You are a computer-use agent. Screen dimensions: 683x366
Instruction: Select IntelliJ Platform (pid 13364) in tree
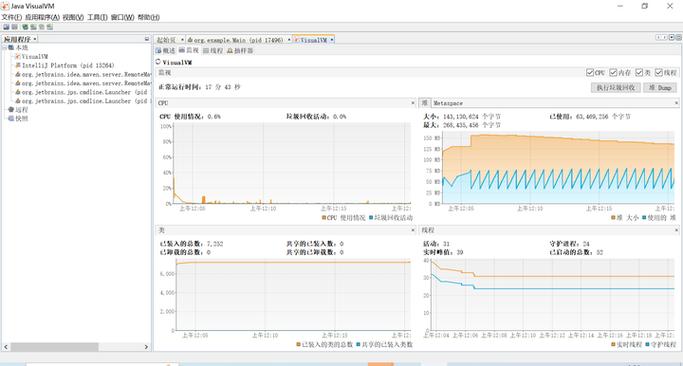click(68, 65)
